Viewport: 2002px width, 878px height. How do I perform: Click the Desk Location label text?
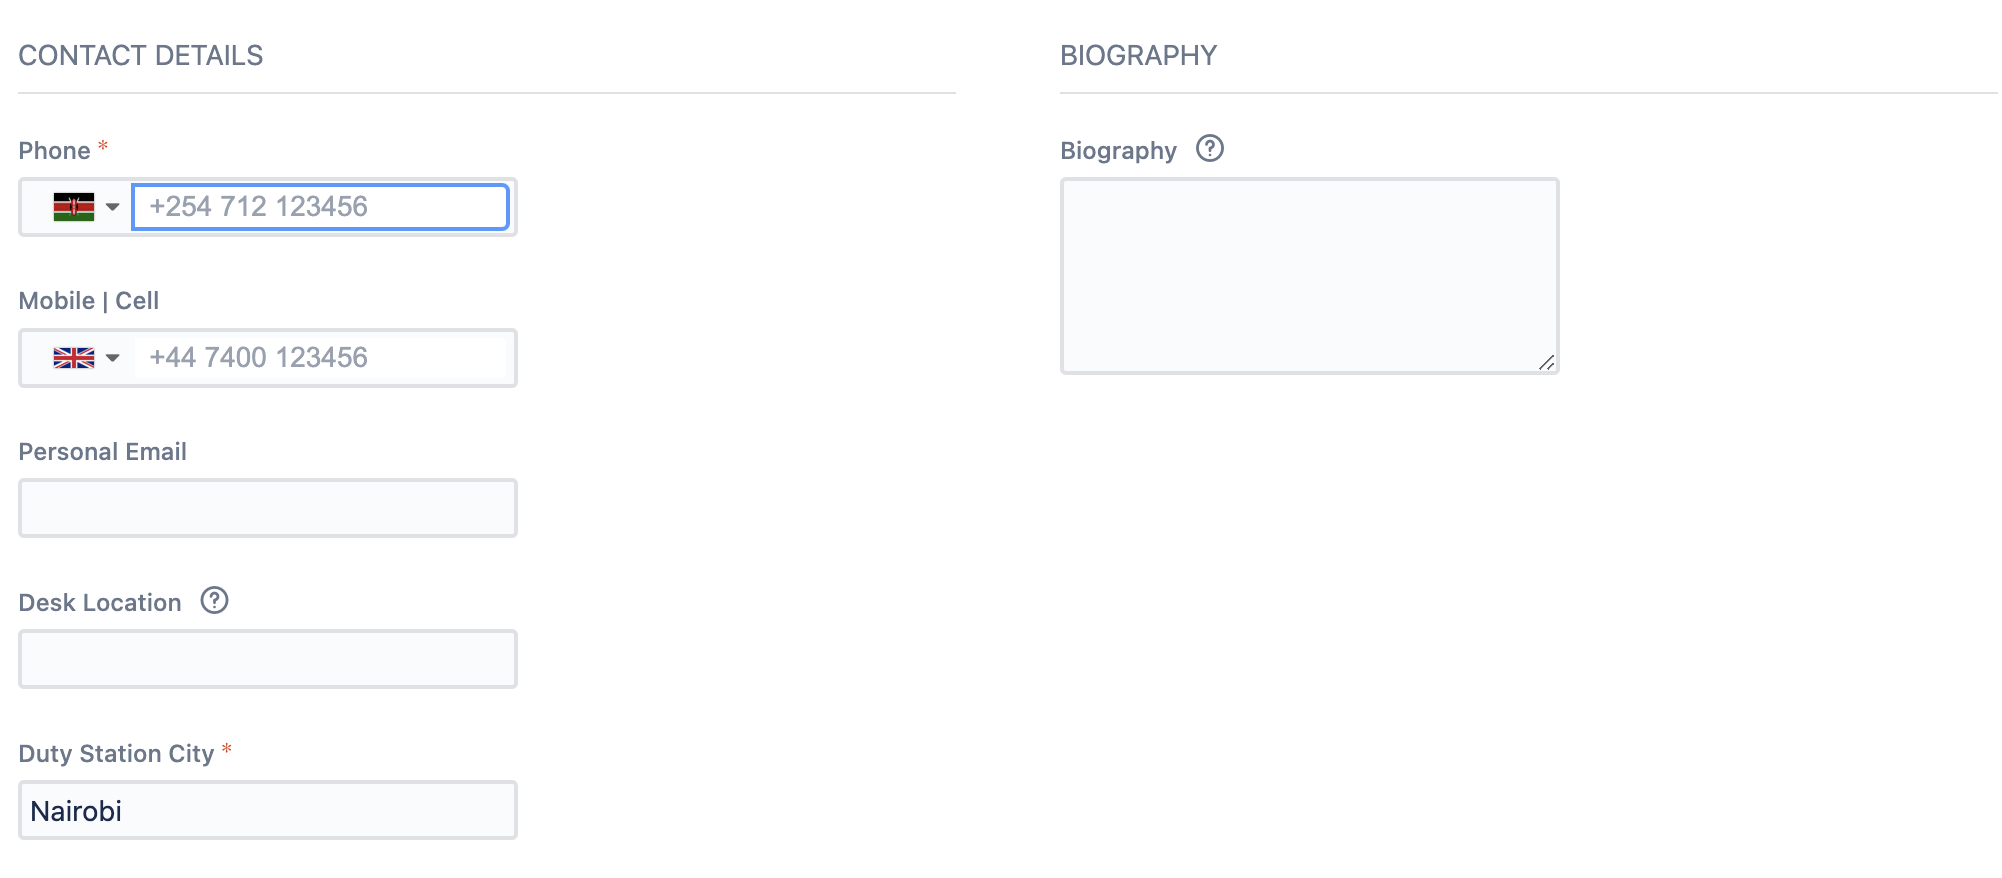pos(100,603)
